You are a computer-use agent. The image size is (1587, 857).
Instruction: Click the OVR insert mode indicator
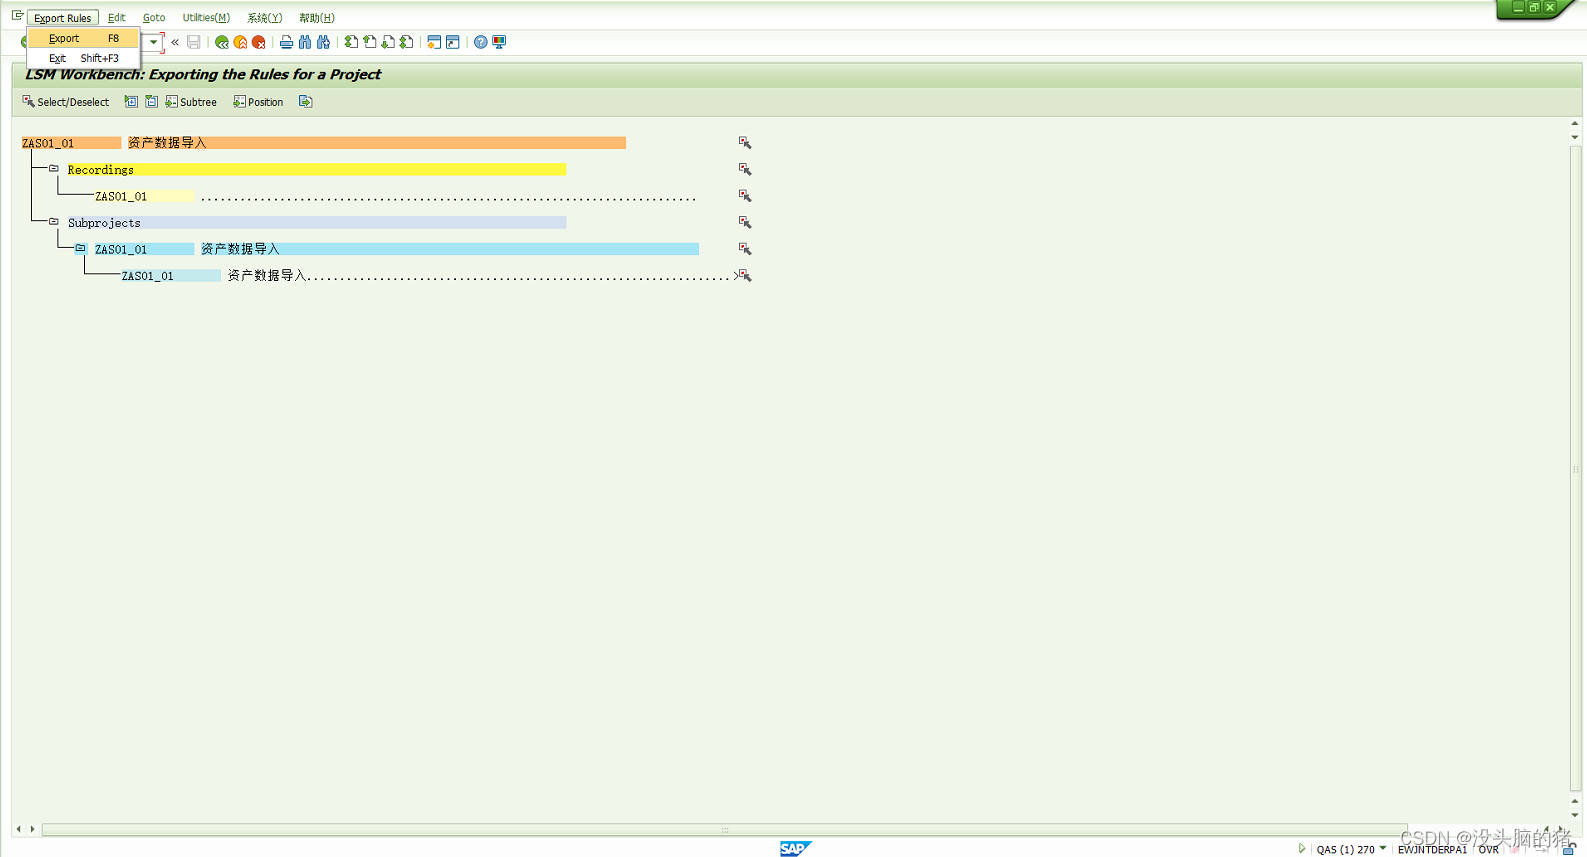[1488, 849]
